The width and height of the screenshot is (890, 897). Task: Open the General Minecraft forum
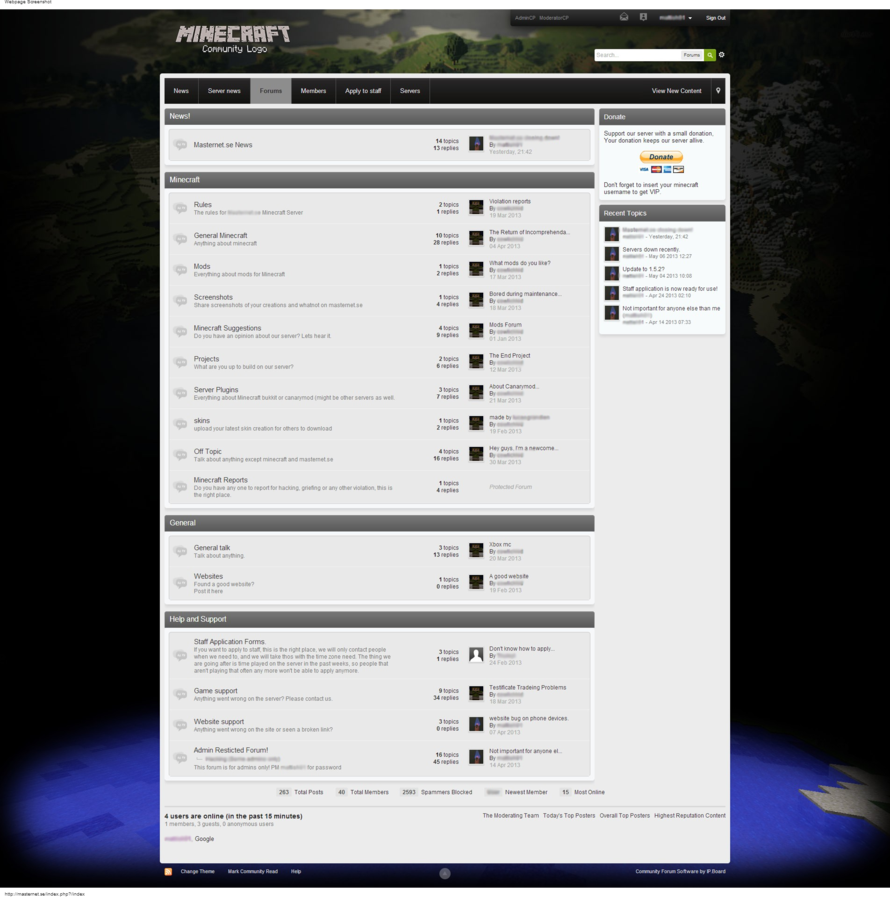(x=221, y=236)
